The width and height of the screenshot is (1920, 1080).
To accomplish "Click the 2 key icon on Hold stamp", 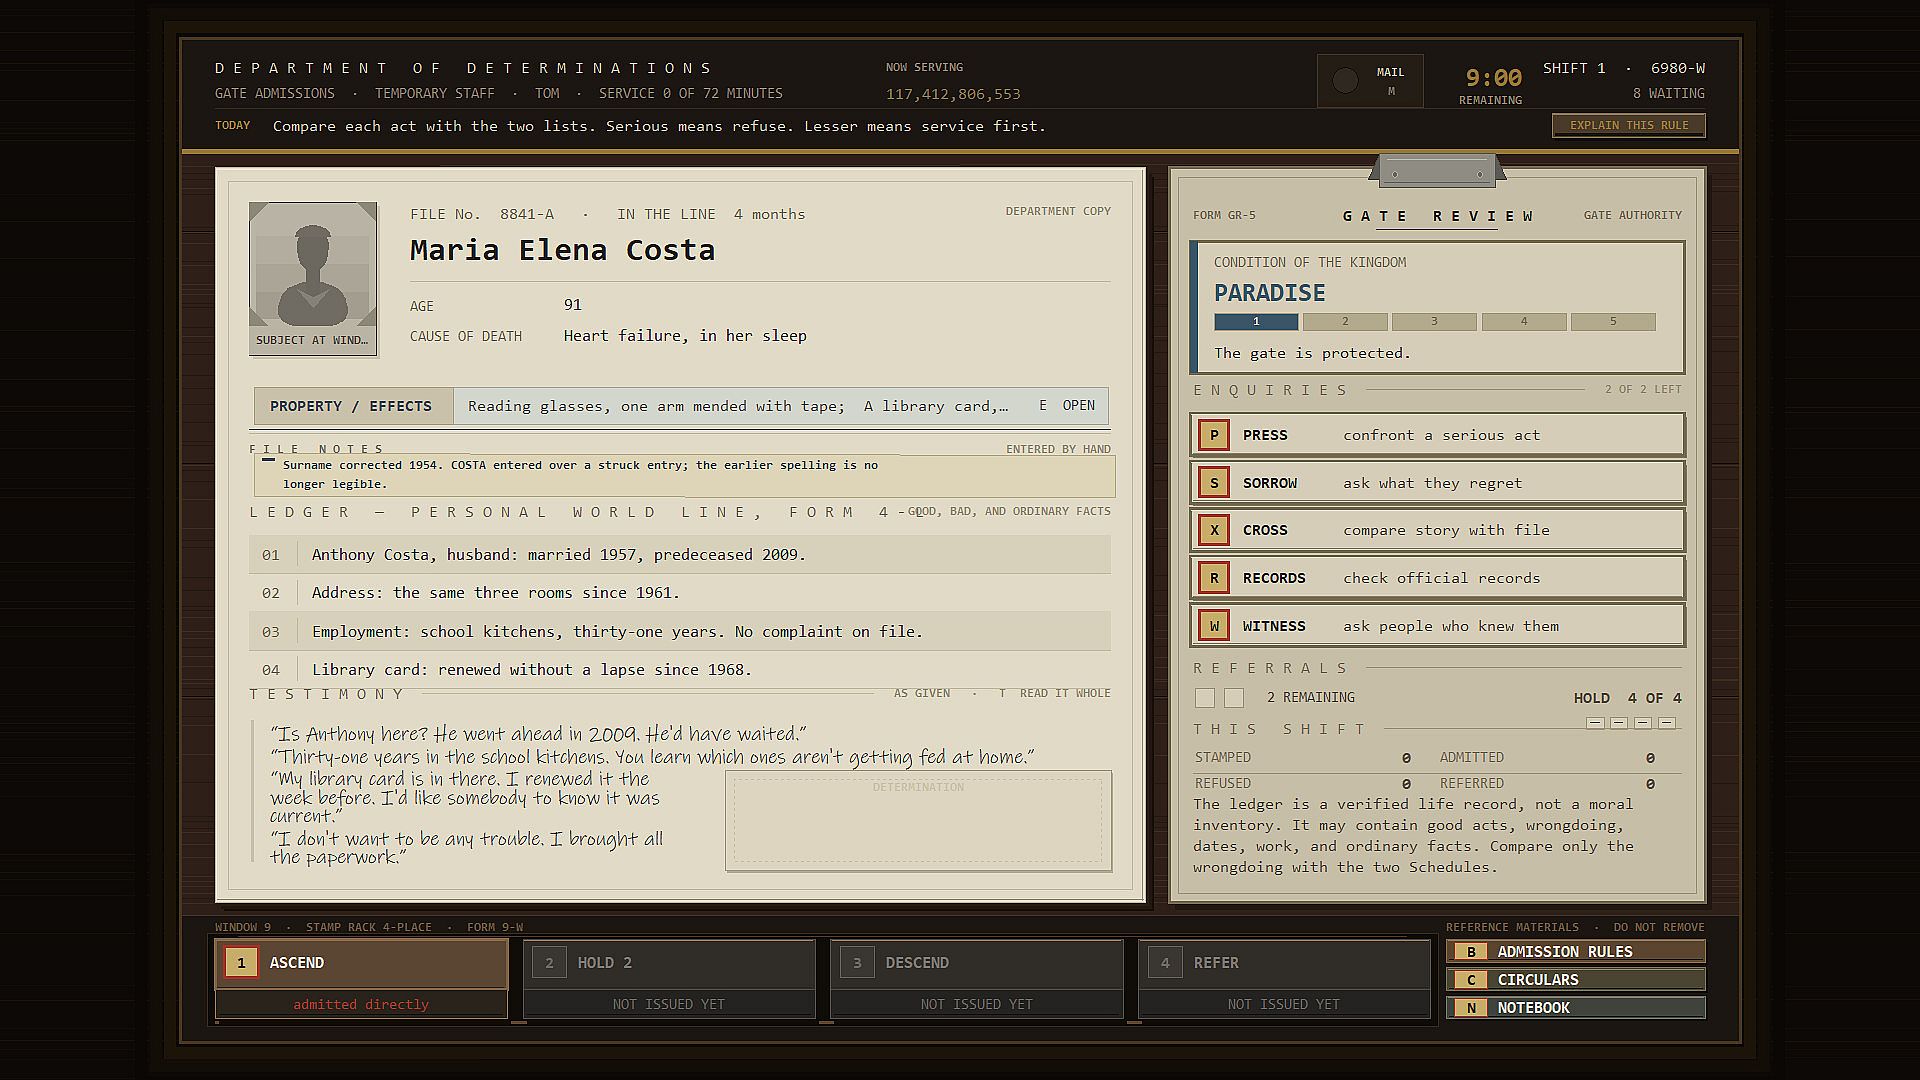I will click(549, 963).
